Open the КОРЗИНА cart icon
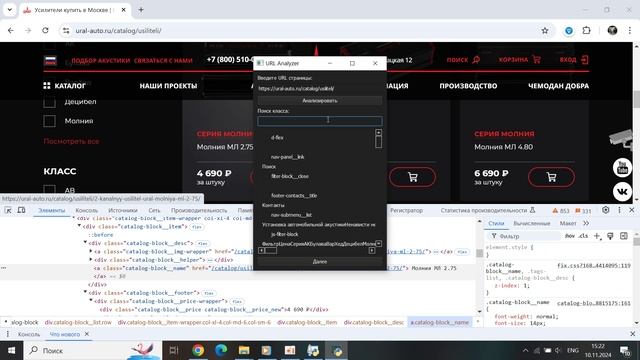The width and height of the screenshot is (640, 360). coord(536,60)
